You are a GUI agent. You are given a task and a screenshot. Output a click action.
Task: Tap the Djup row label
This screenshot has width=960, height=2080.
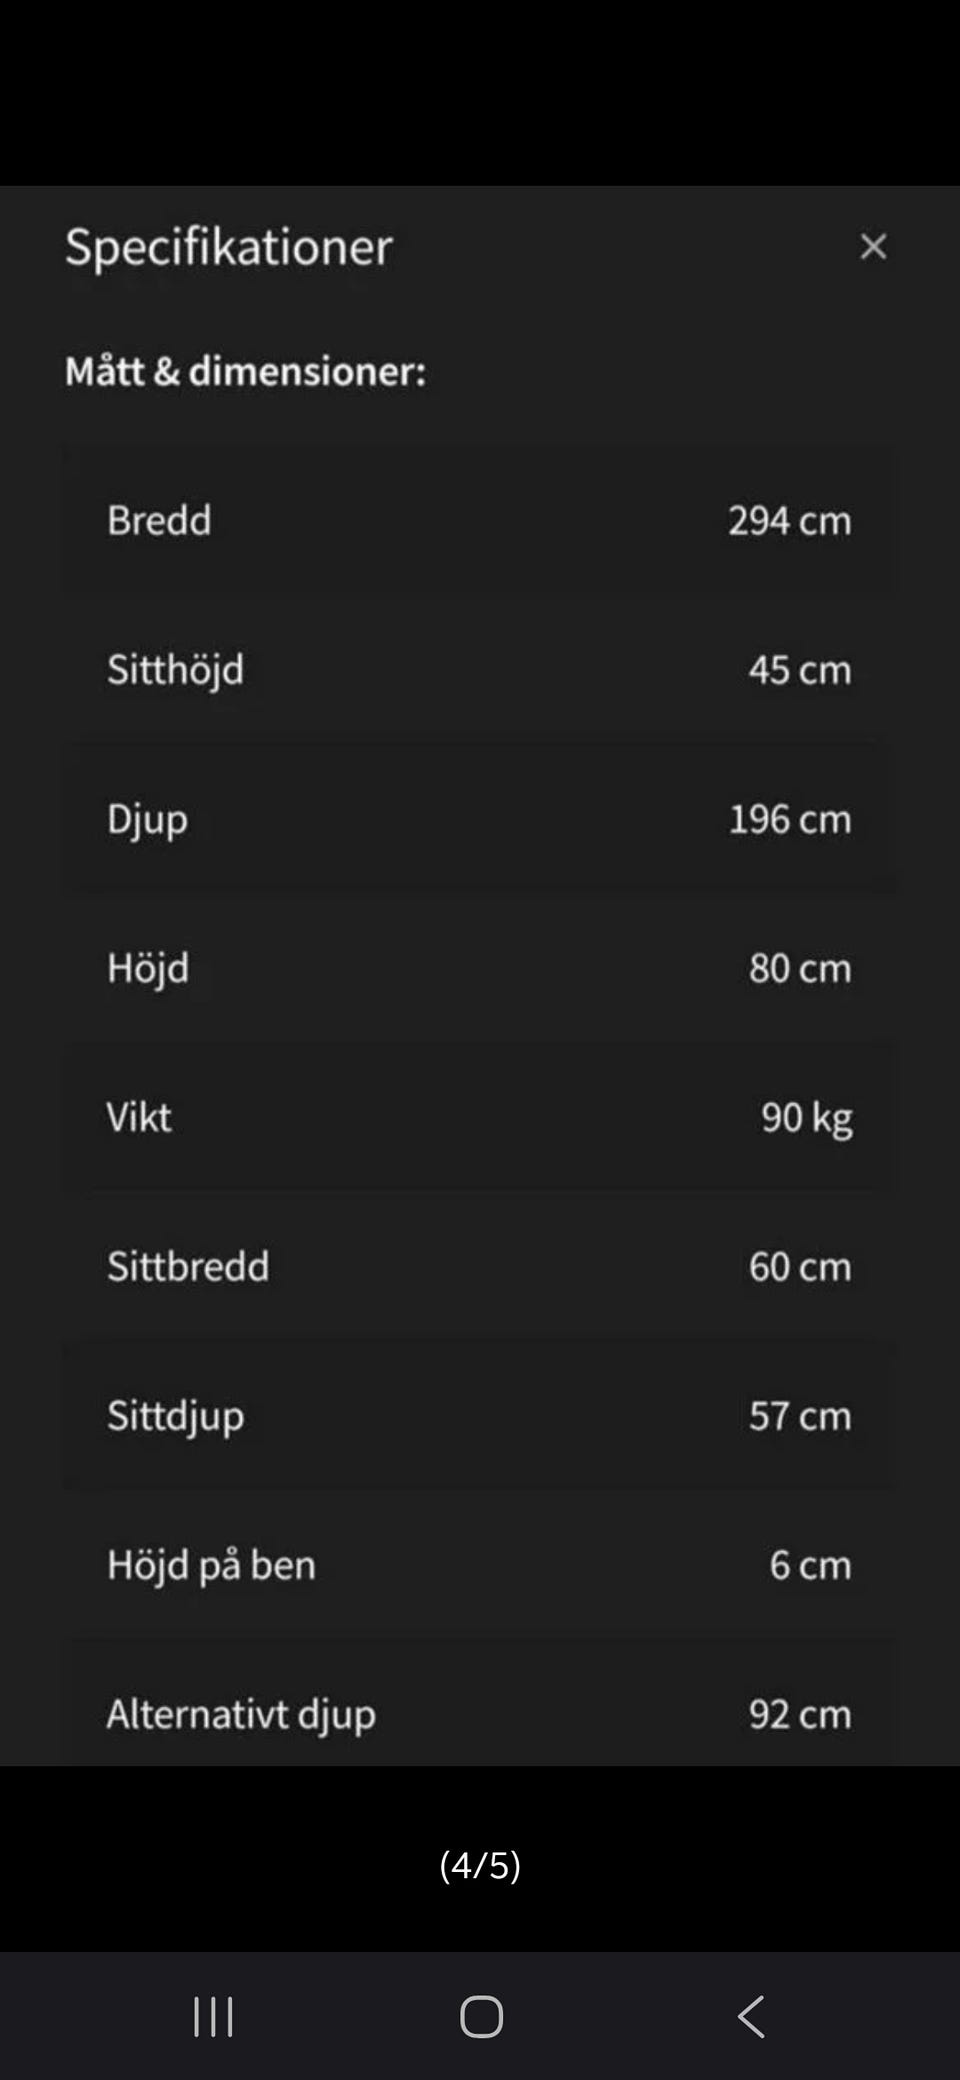(147, 819)
